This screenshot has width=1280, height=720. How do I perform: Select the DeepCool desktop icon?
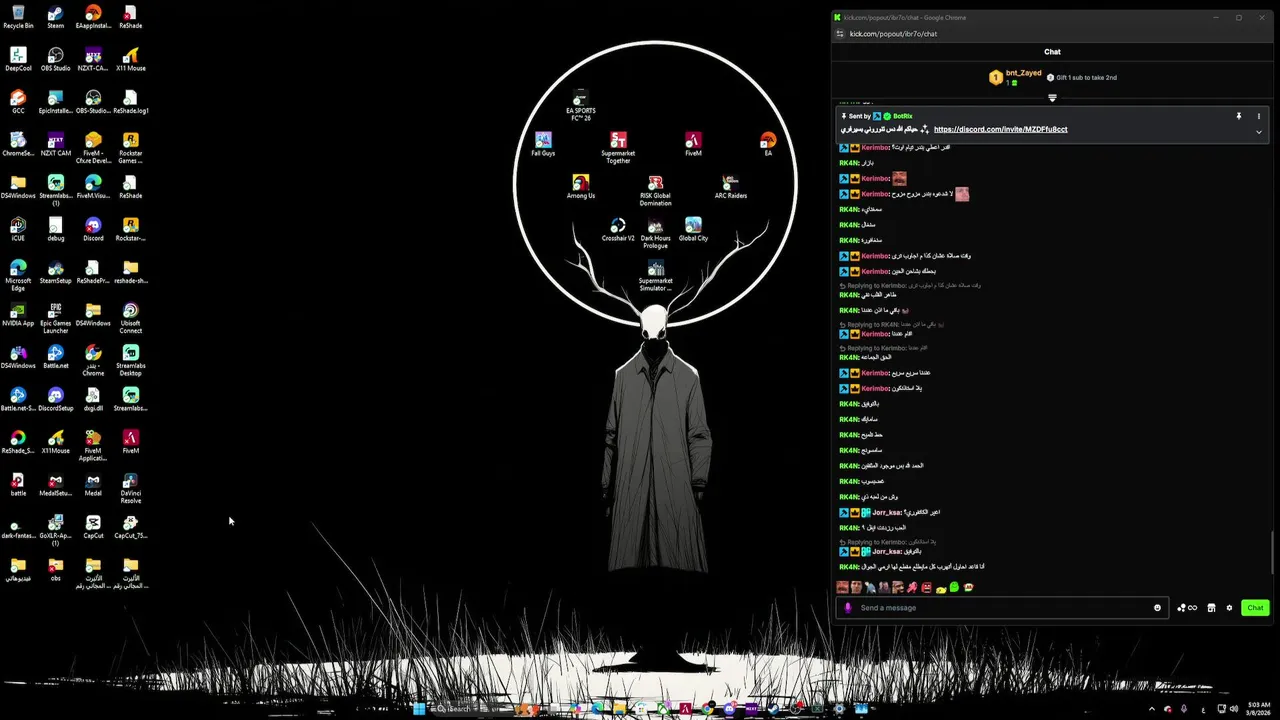pyautogui.click(x=18, y=59)
